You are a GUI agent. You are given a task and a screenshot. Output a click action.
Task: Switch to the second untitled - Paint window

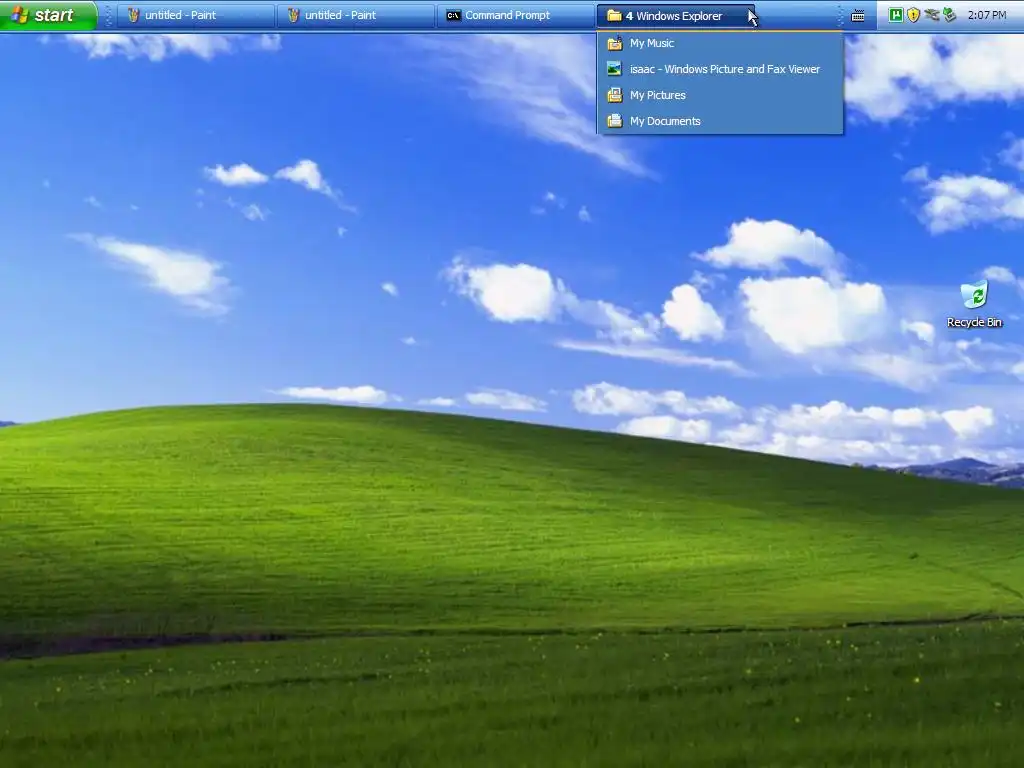coord(356,15)
